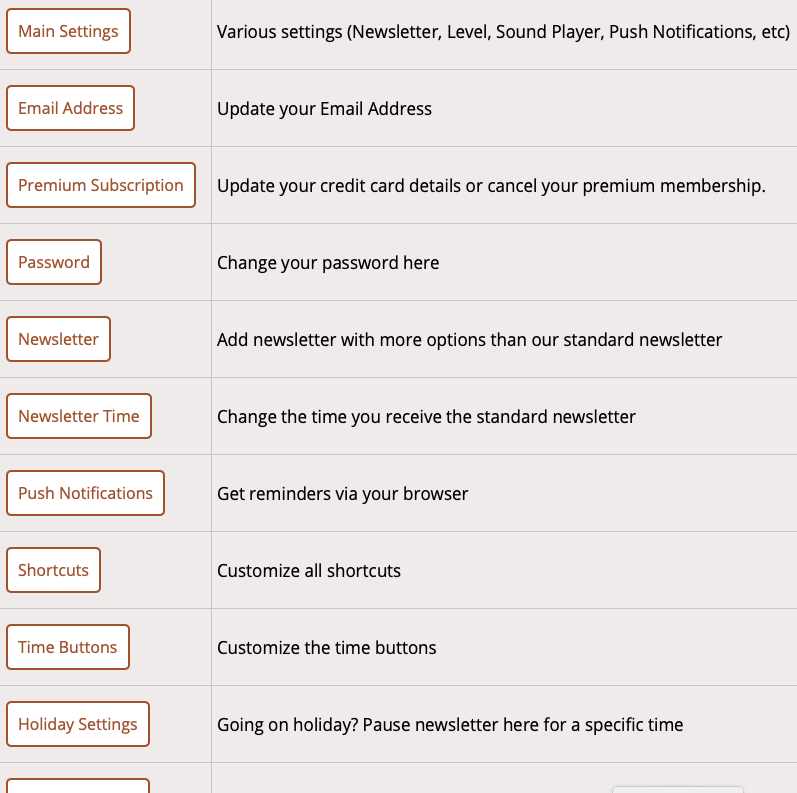The width and height of the screenshot is (797, 793).
Task: Click the 'Change the time you receive' description
Action: 426,416
